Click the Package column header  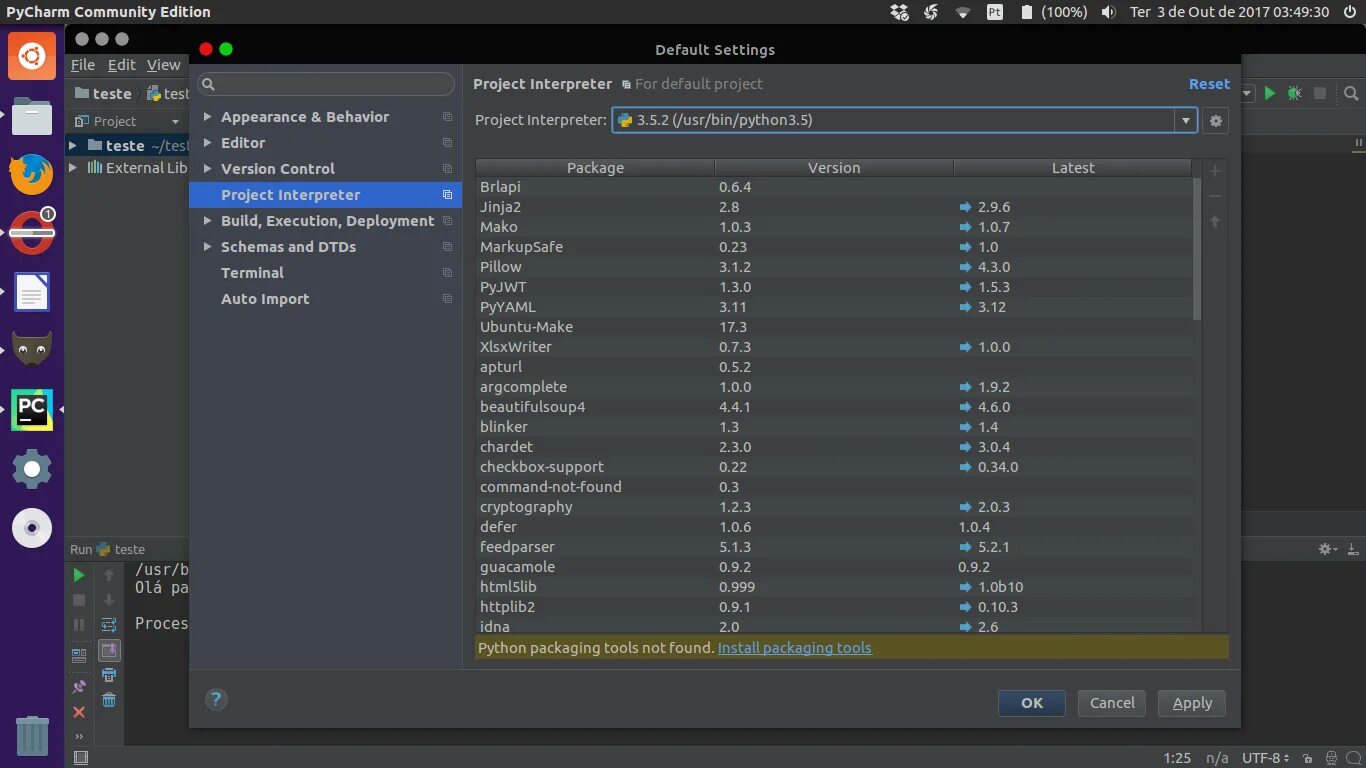tap(595, 168)
